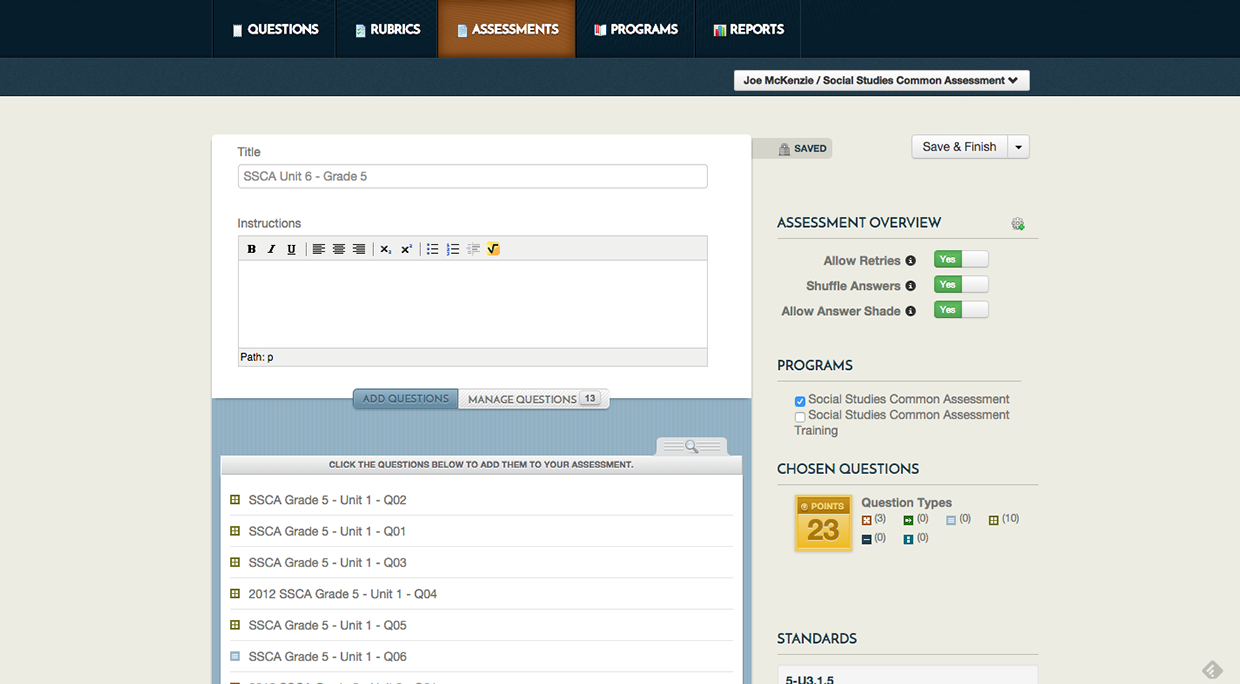The width and height of the screenshot is (1240, 684).
Task: Apply subscript formatting
Action: coord(386,249)
